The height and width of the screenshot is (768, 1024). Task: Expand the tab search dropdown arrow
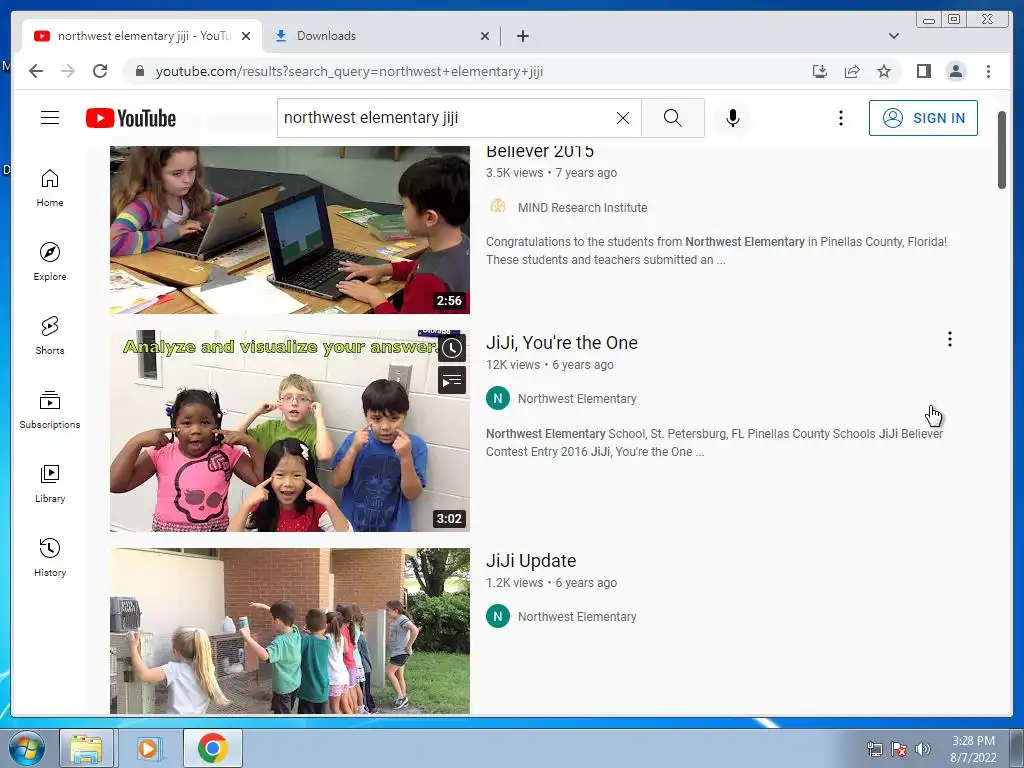click(893, 36)
